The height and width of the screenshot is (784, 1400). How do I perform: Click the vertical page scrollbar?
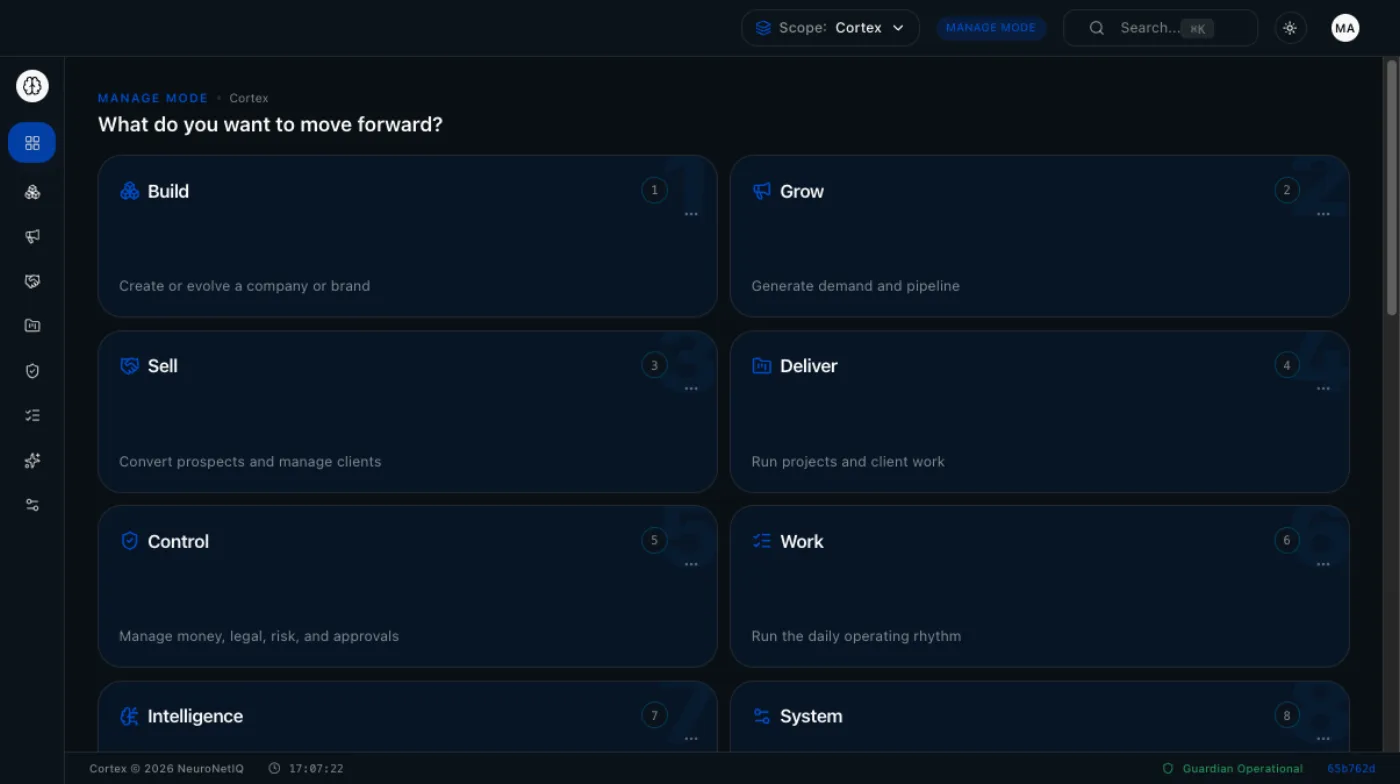tap(1391, 188)
